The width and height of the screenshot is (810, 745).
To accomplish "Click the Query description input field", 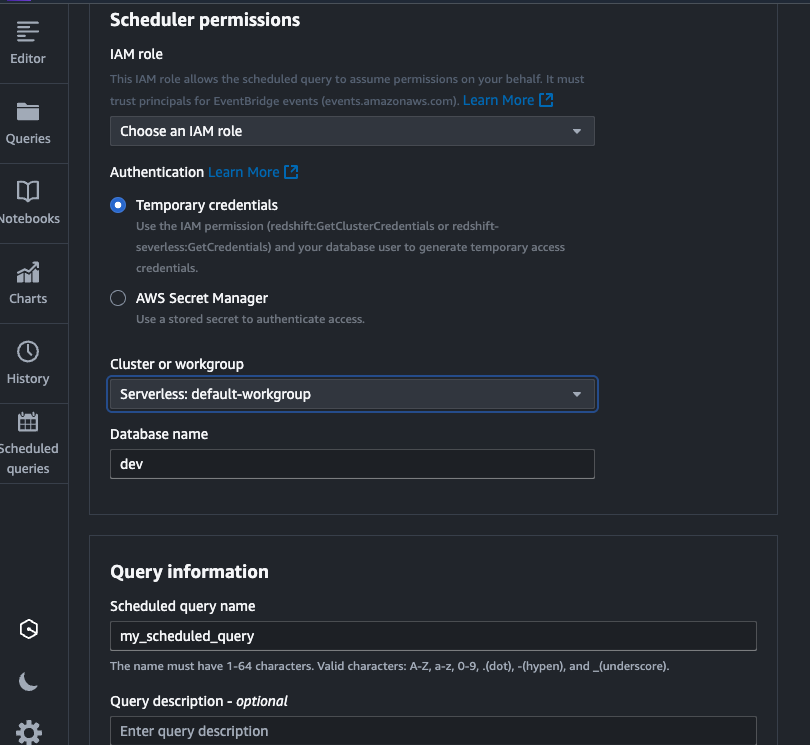I will click(432, 731).
